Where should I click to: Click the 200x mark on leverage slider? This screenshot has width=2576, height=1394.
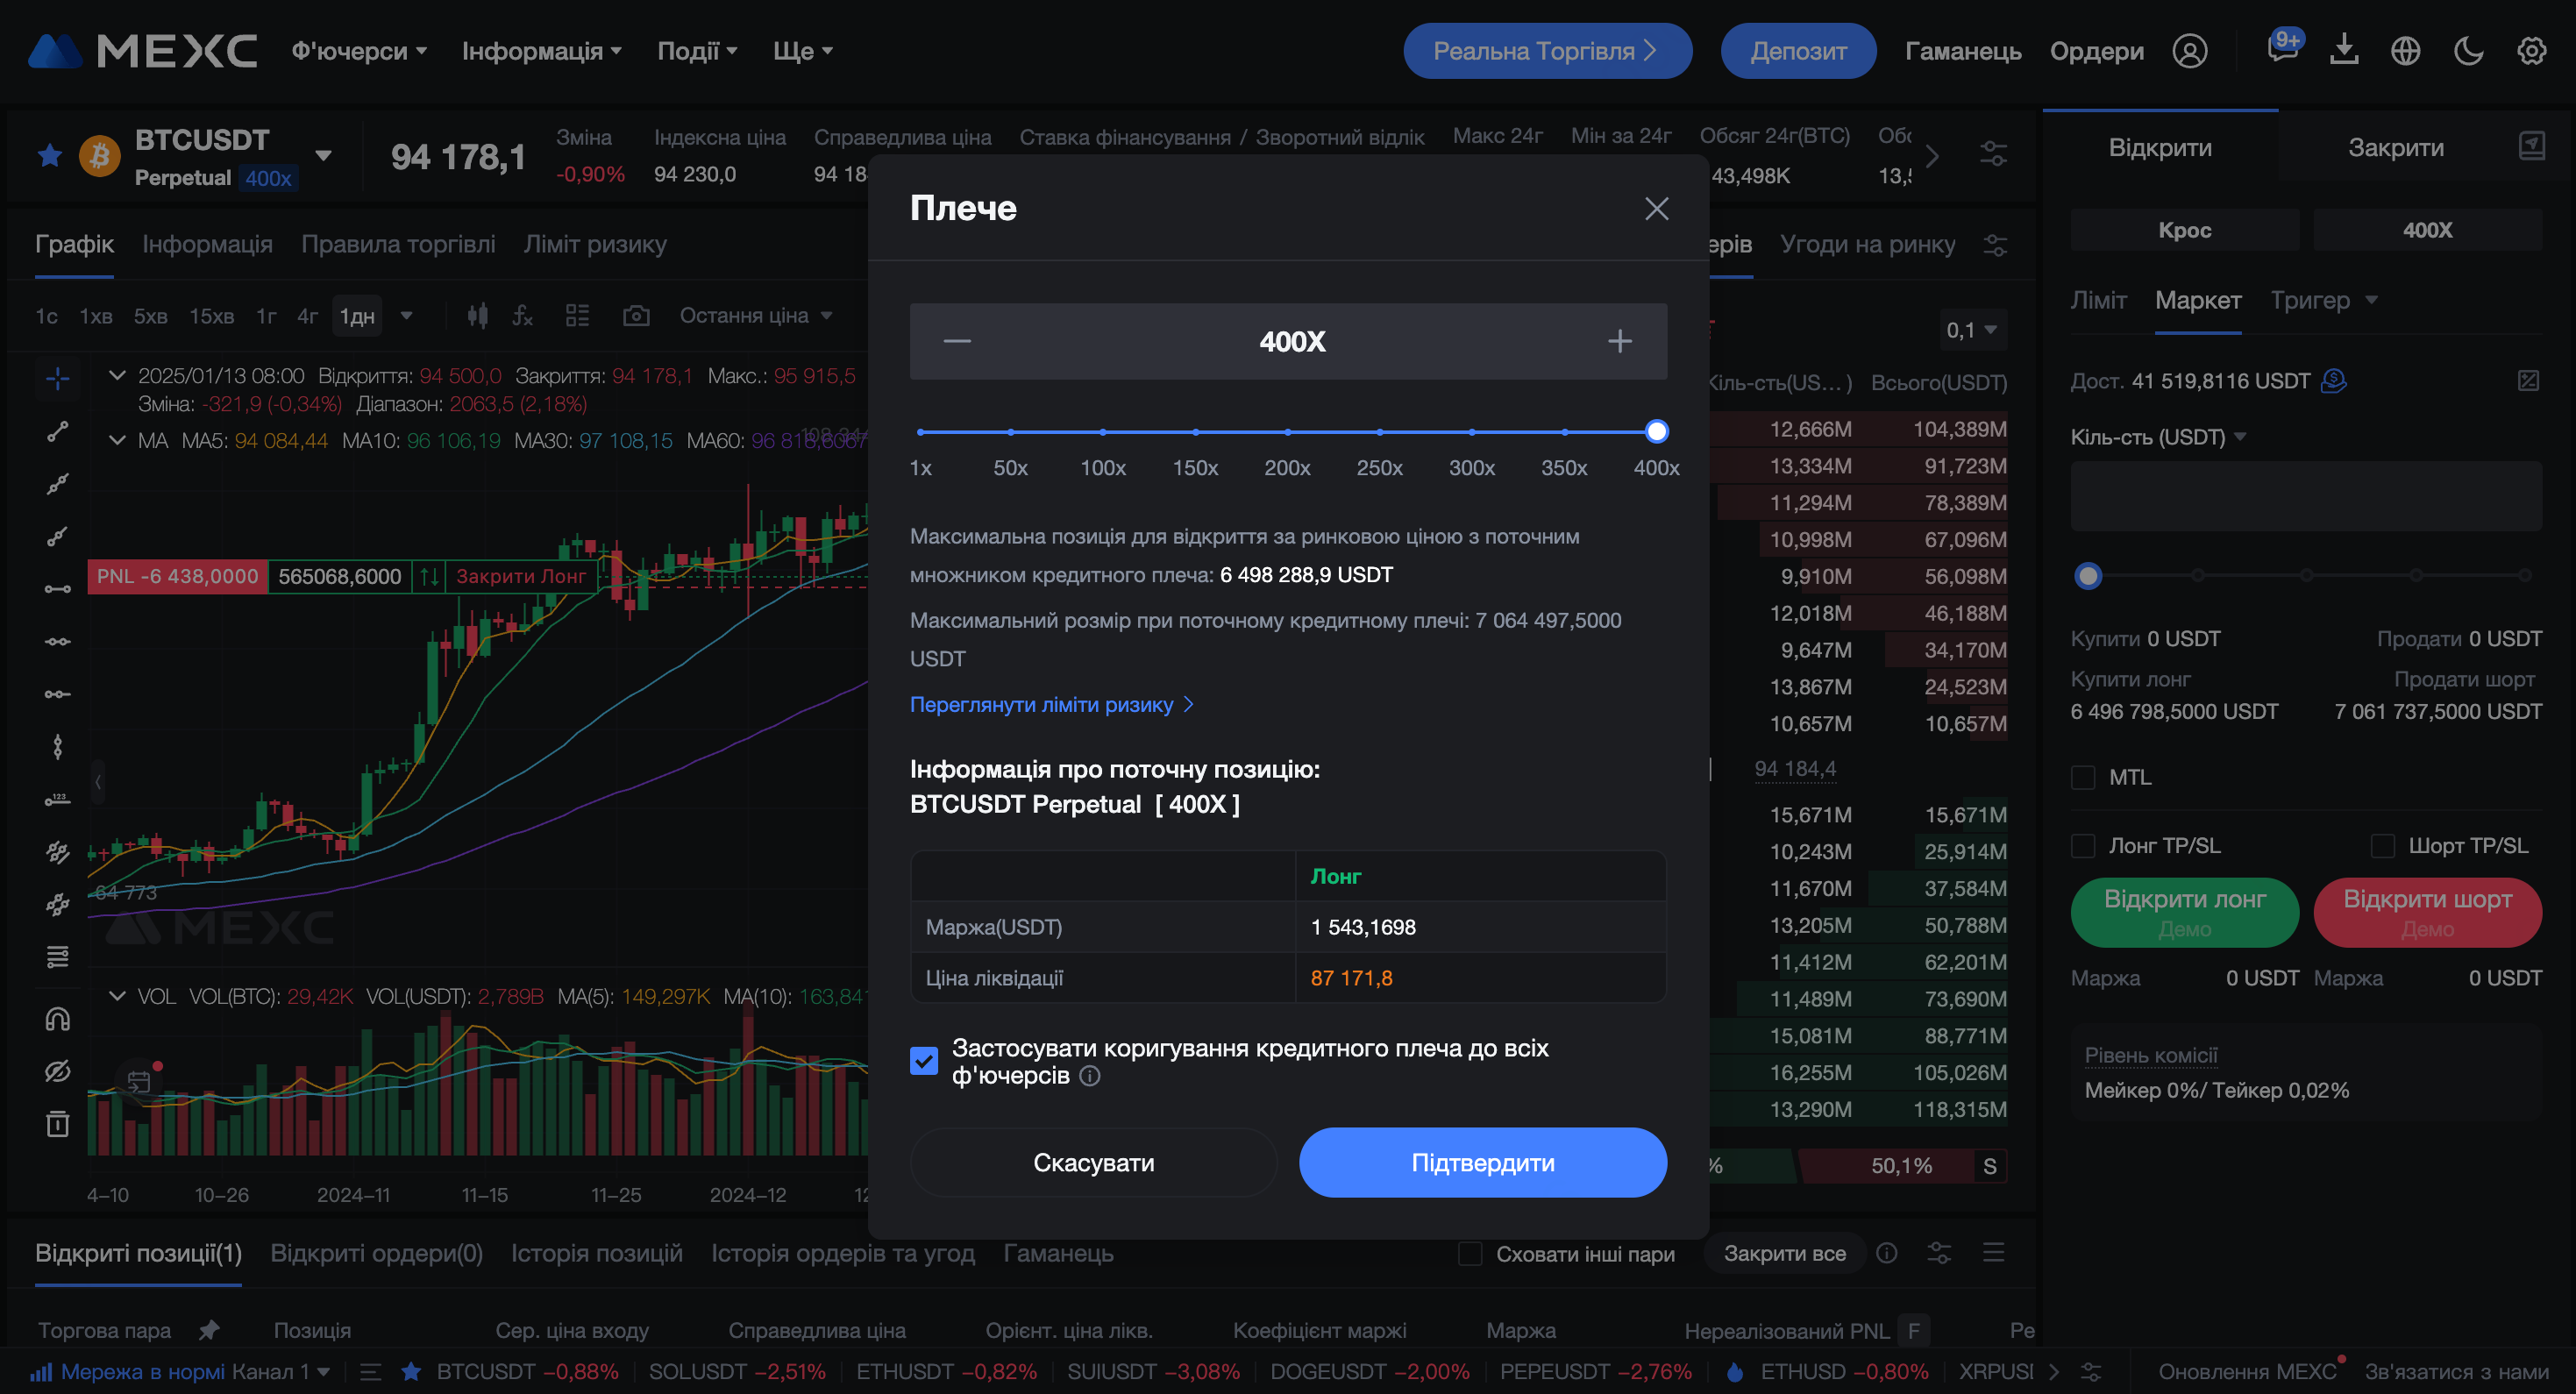click(1287, 432)
